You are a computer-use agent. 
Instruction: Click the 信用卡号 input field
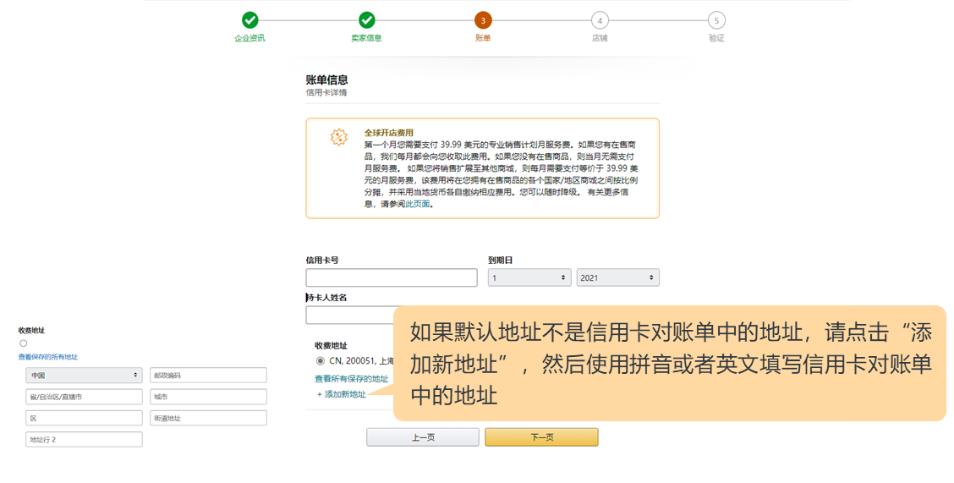(x=391, y=278)
